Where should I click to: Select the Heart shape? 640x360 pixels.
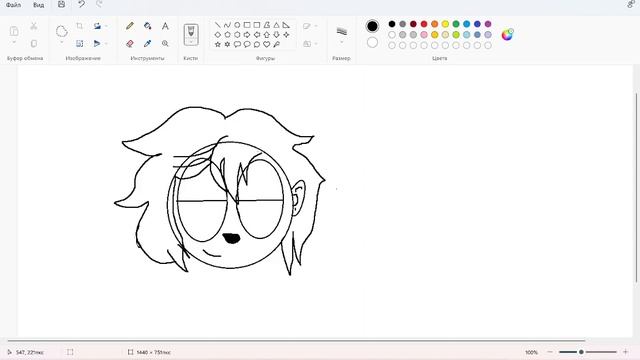267,44
